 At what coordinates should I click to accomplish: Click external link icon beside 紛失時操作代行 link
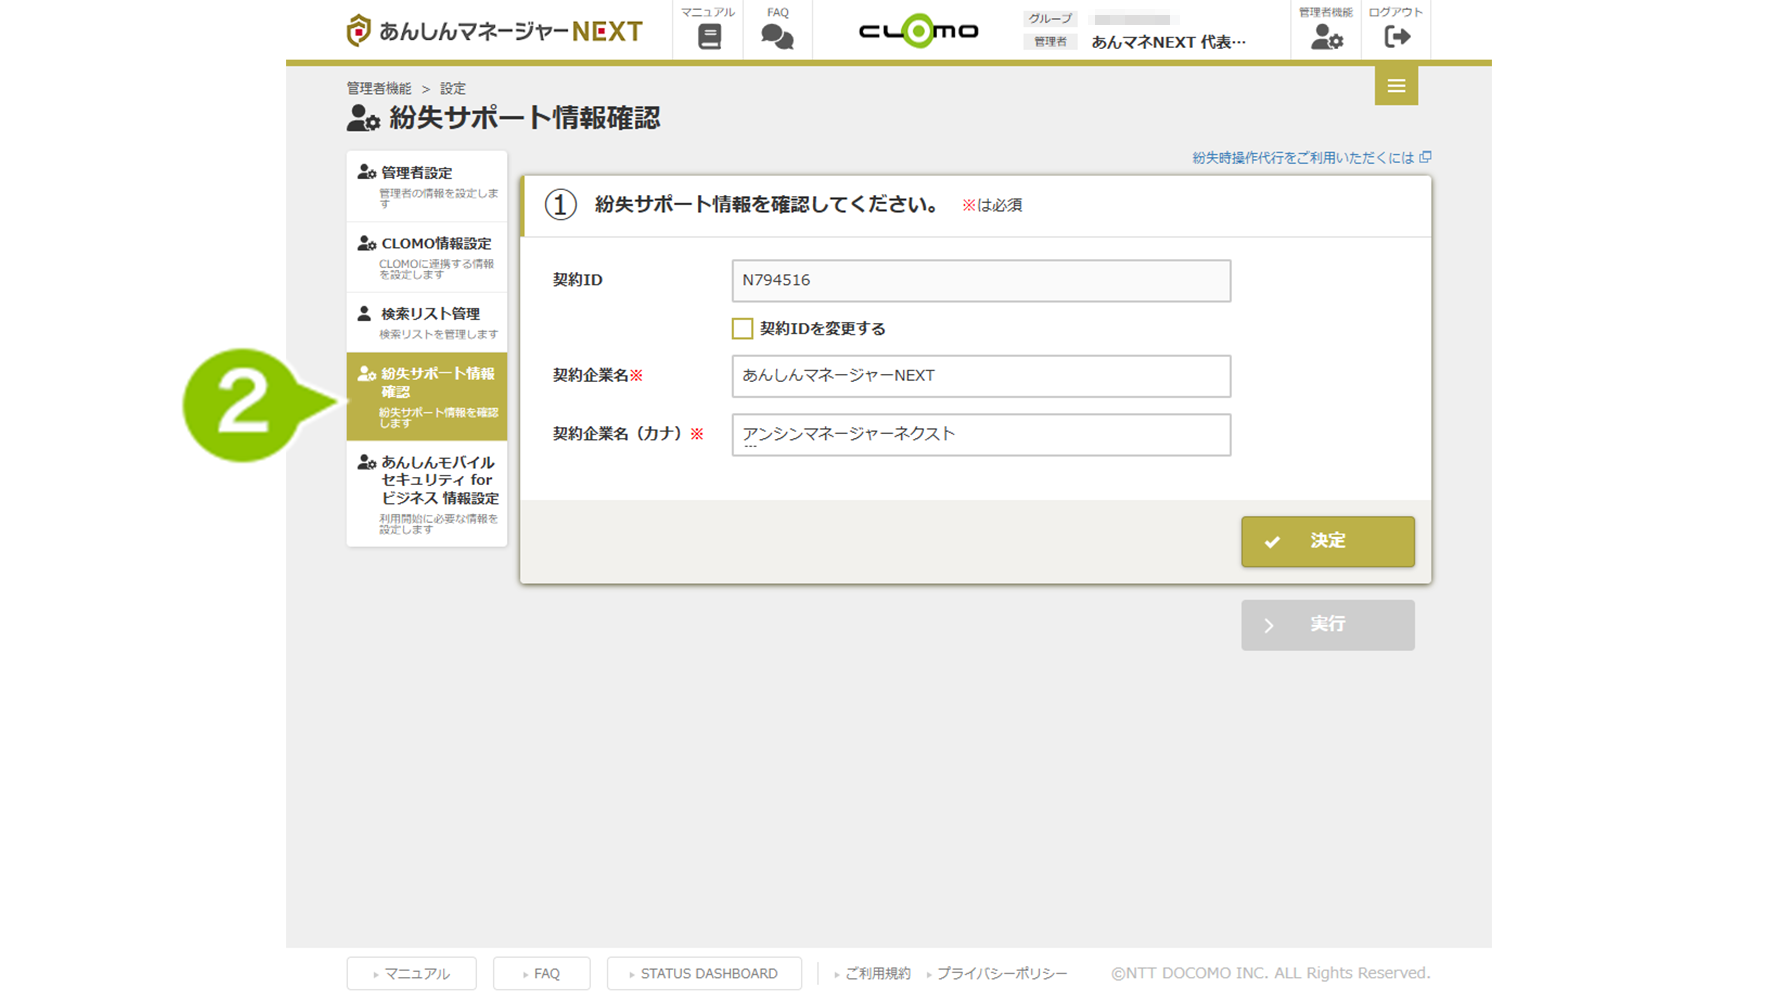coord(1426,157)
